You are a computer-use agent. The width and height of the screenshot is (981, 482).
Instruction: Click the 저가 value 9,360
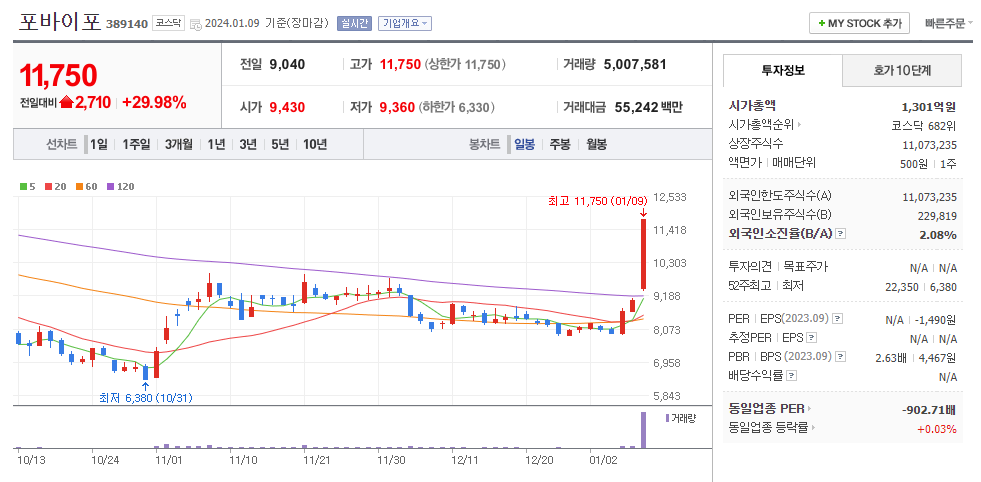(397, 107)
